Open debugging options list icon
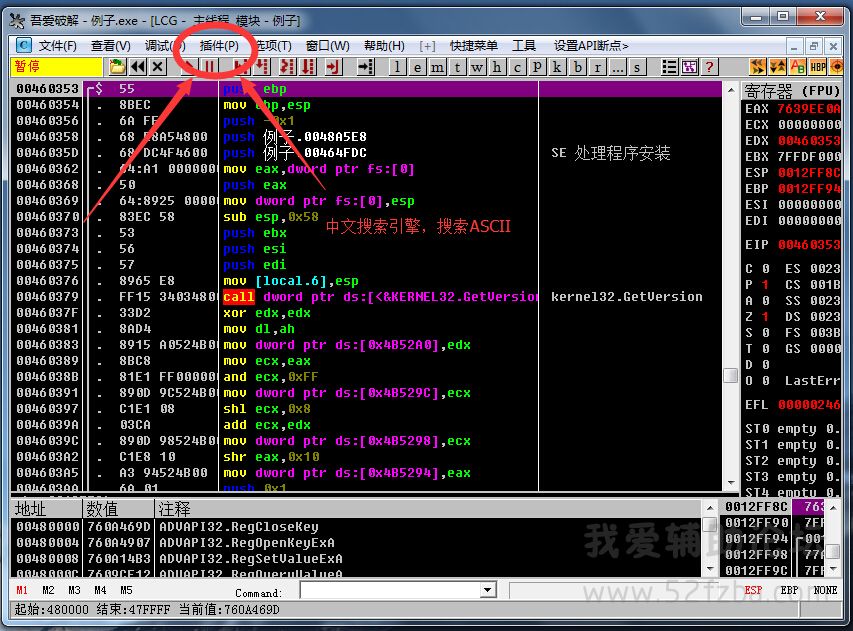This screenshot has height=631, width=853. [670, 67]
